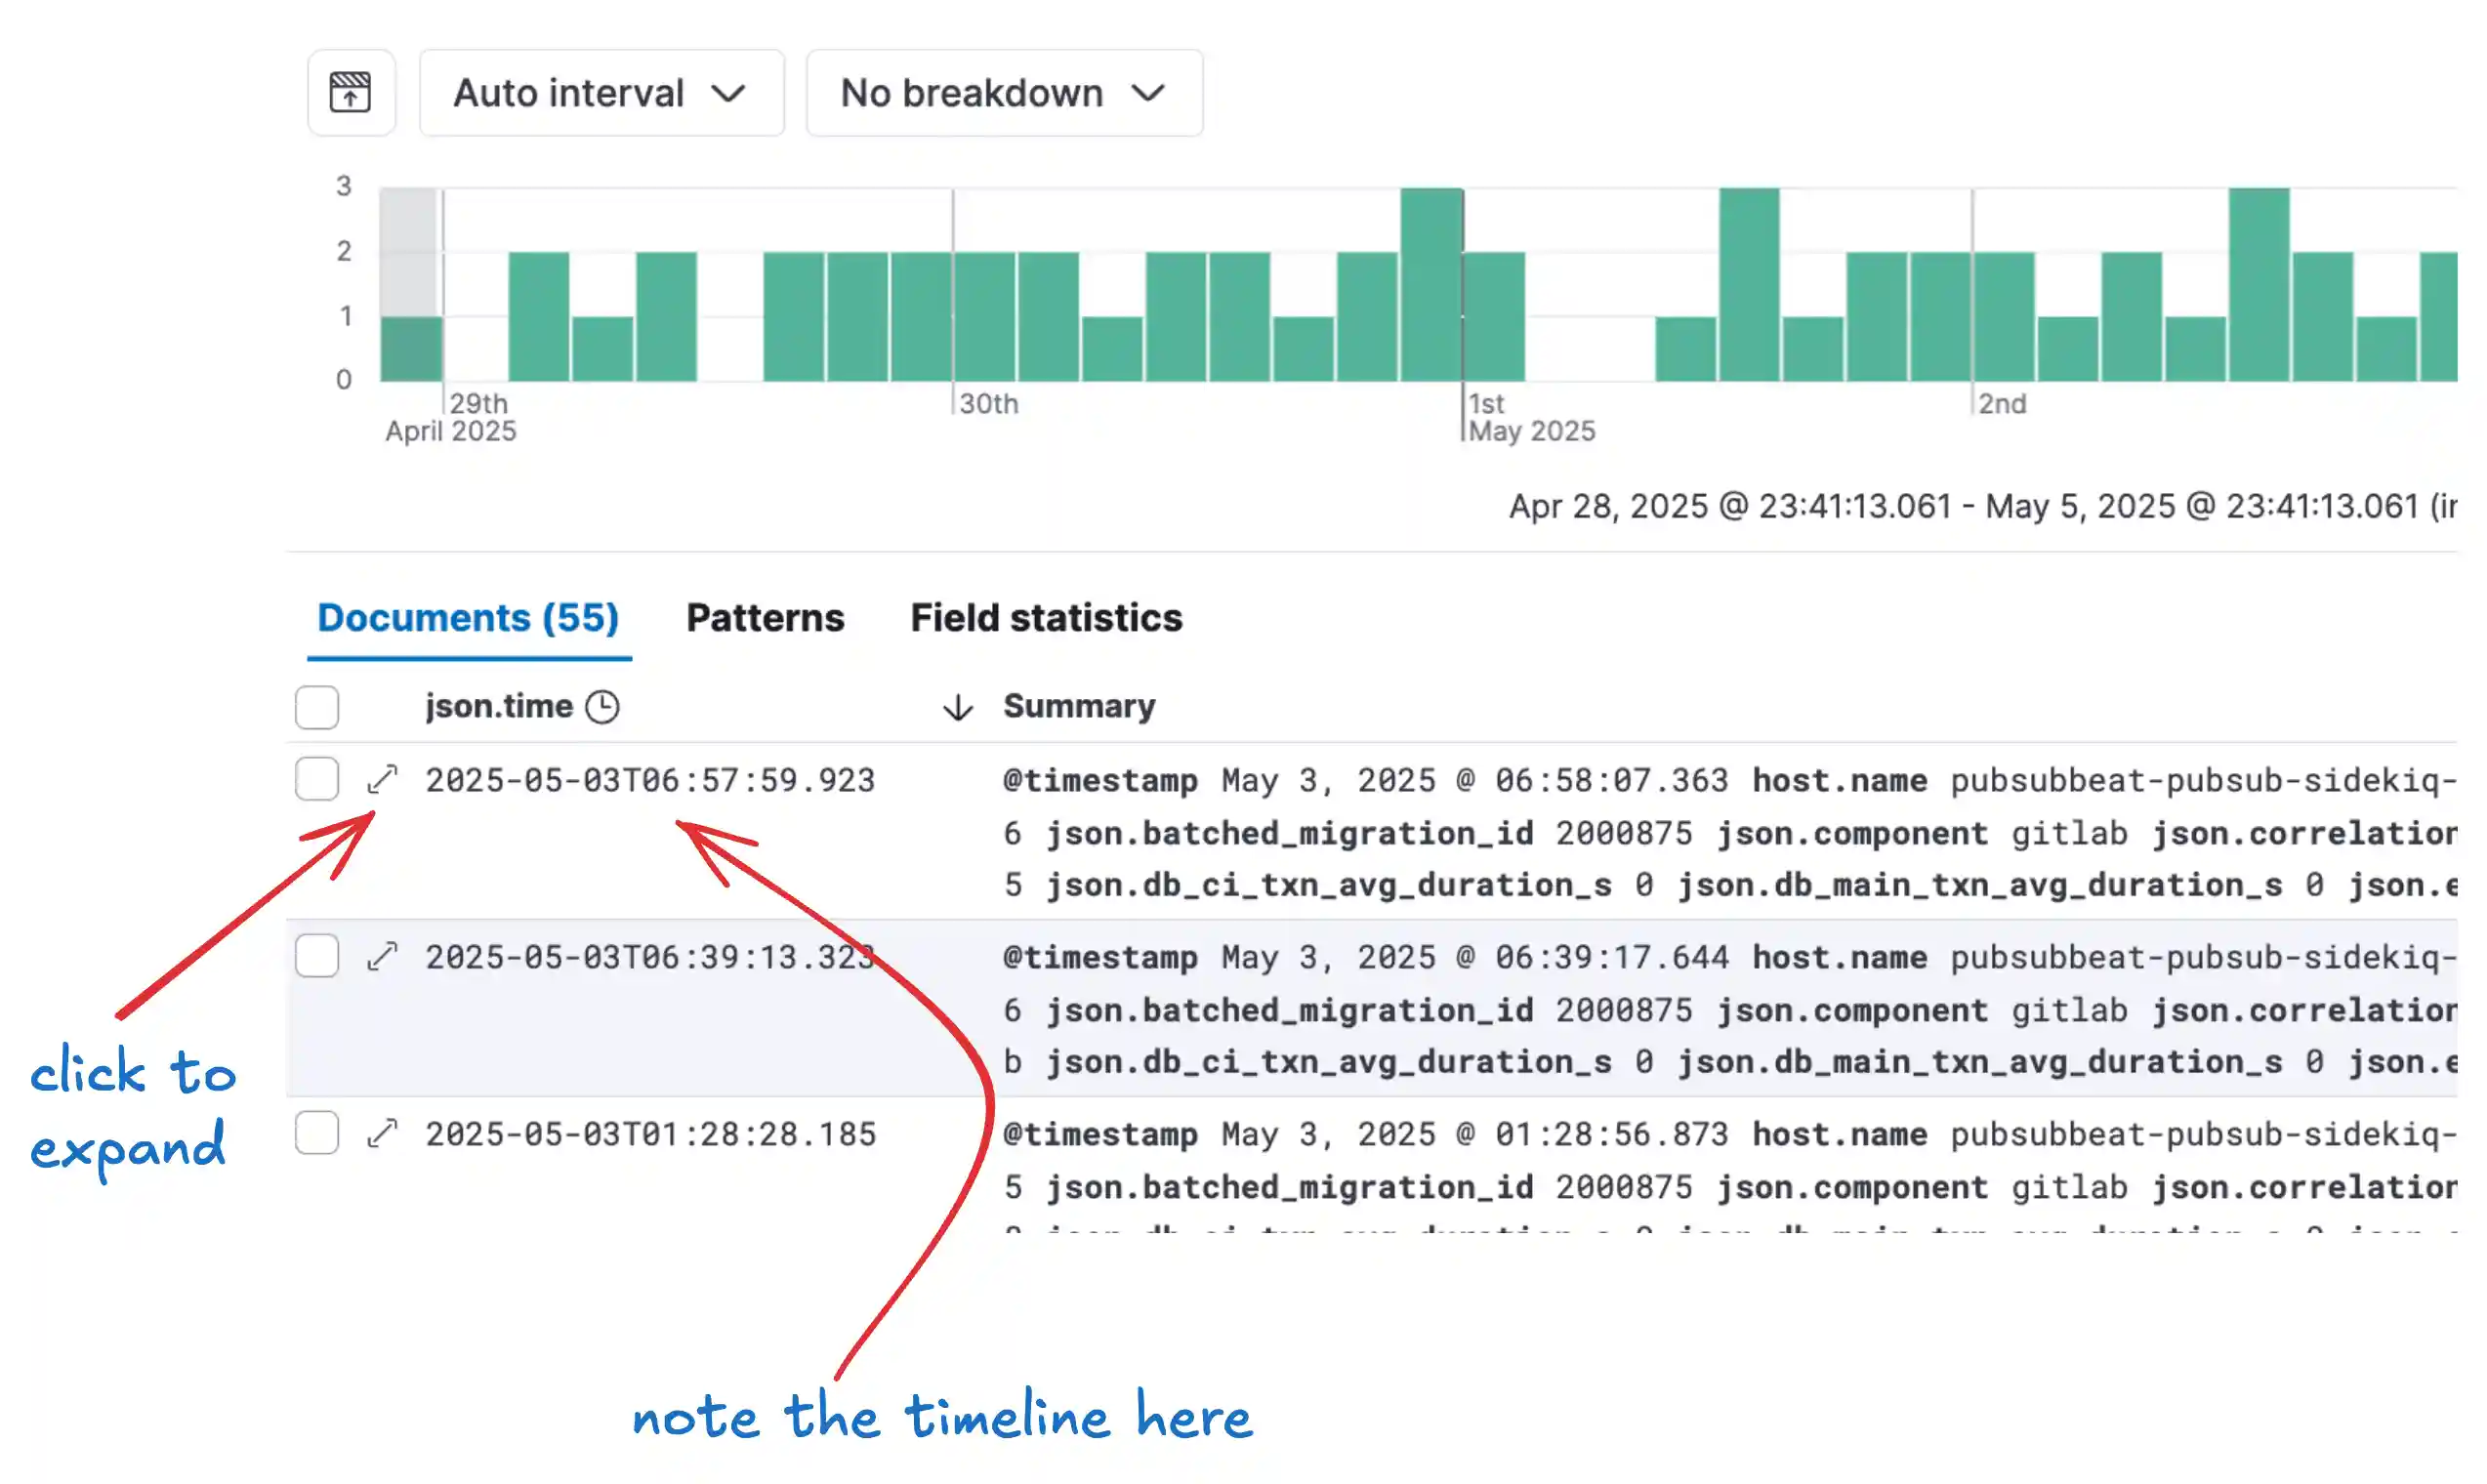
Task: Expand the 2025-05-03T06:57:59.923 document
Action: point(383,779)
